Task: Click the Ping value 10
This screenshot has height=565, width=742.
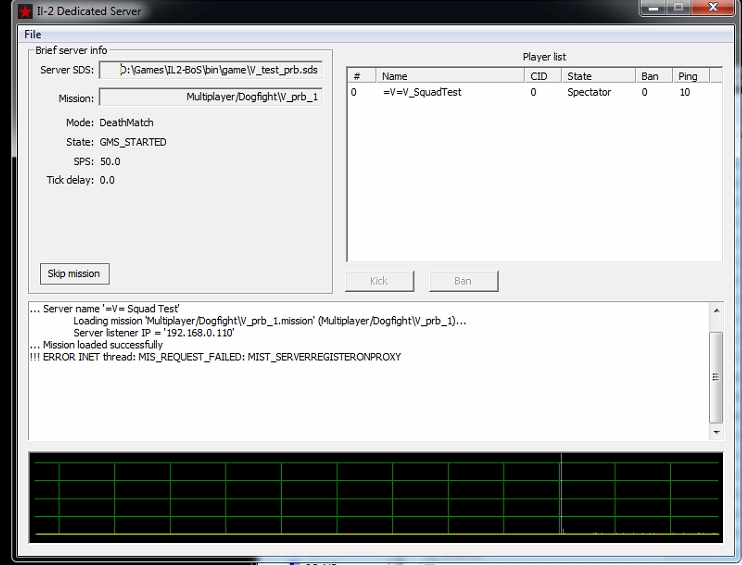Action: pos(685,92)
